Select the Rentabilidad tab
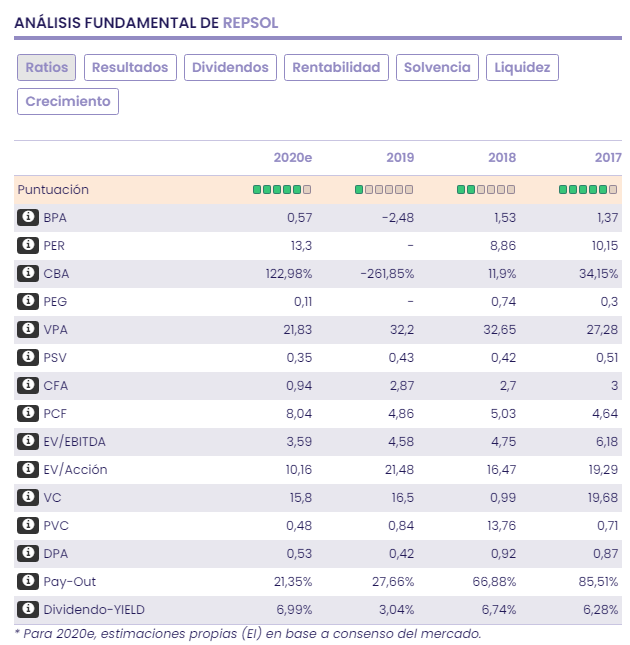 tap(337, 67)
